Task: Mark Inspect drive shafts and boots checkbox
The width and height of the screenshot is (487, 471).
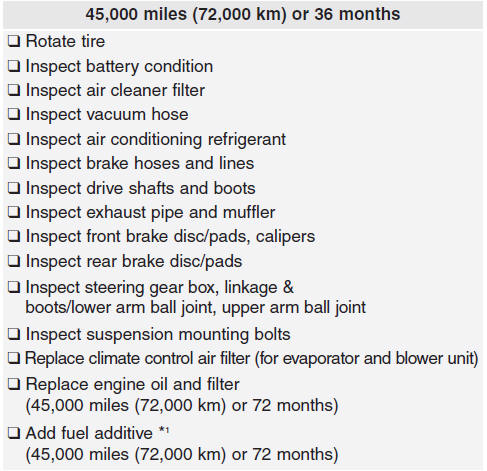Action: (x=14, y=188)
